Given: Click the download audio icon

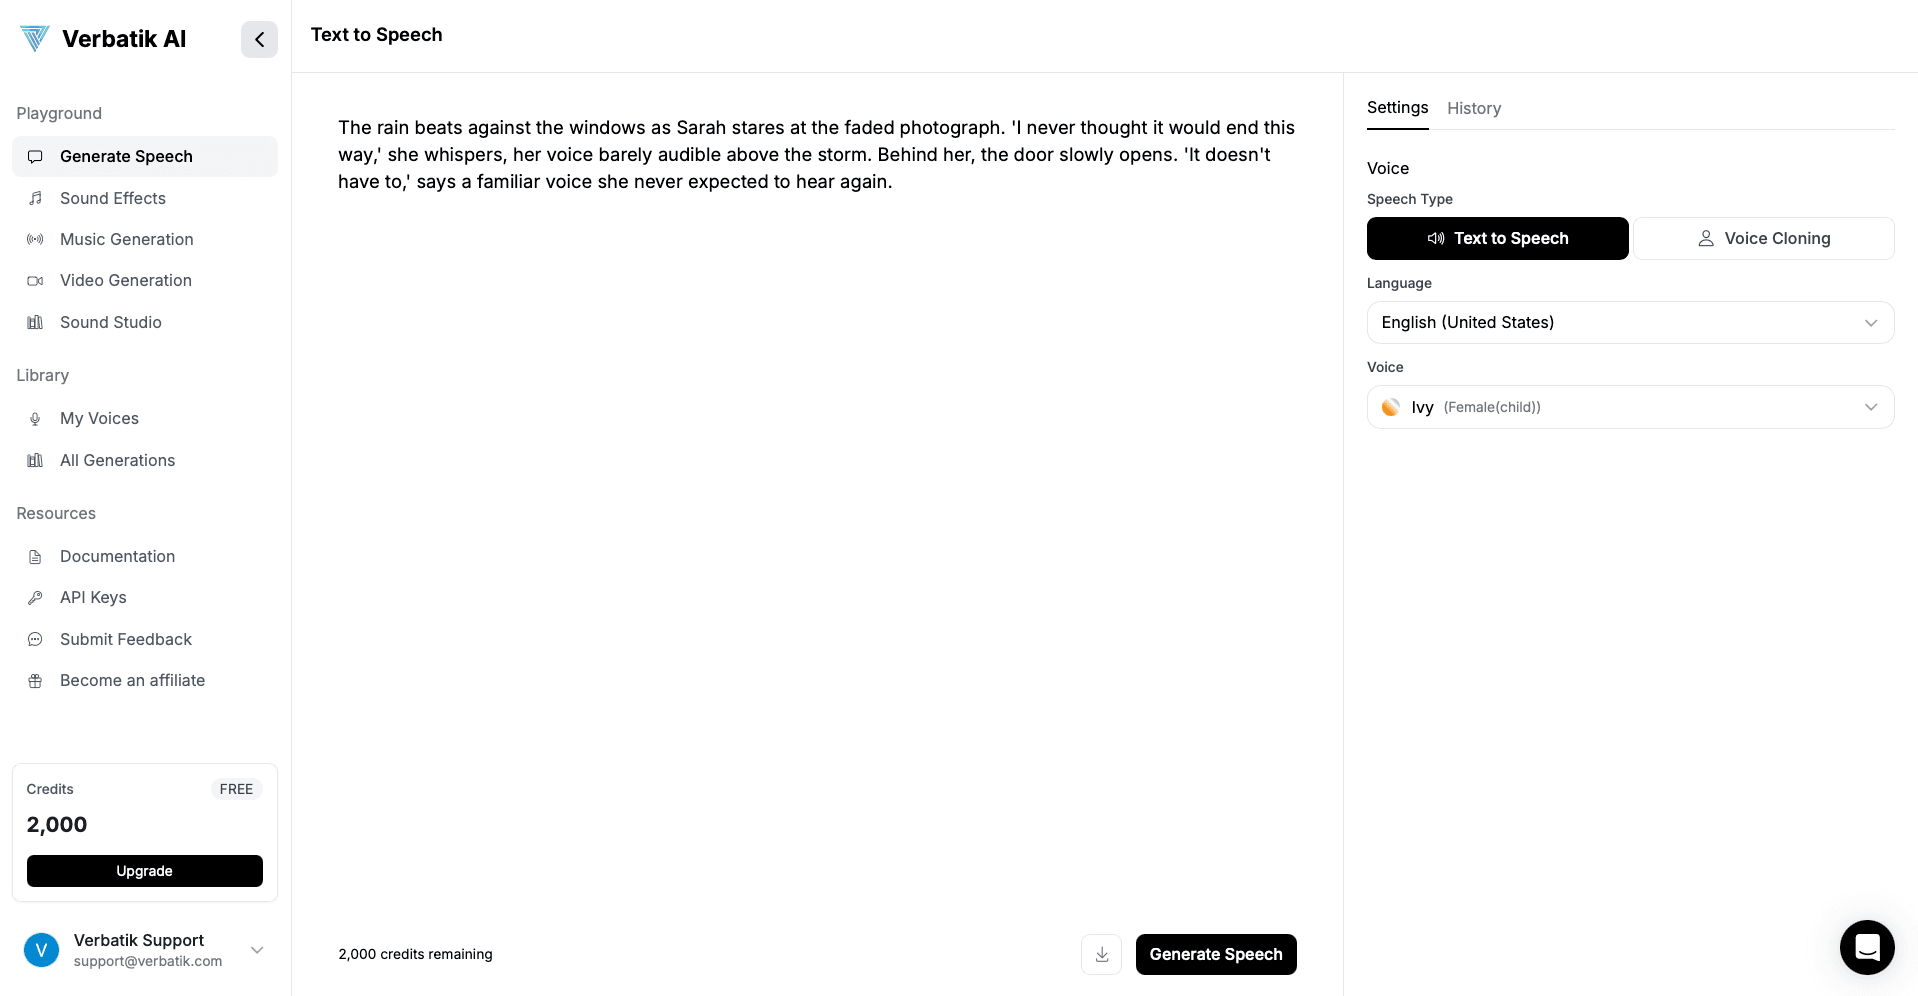Looking at the screenshot, I should (1101, 955).
